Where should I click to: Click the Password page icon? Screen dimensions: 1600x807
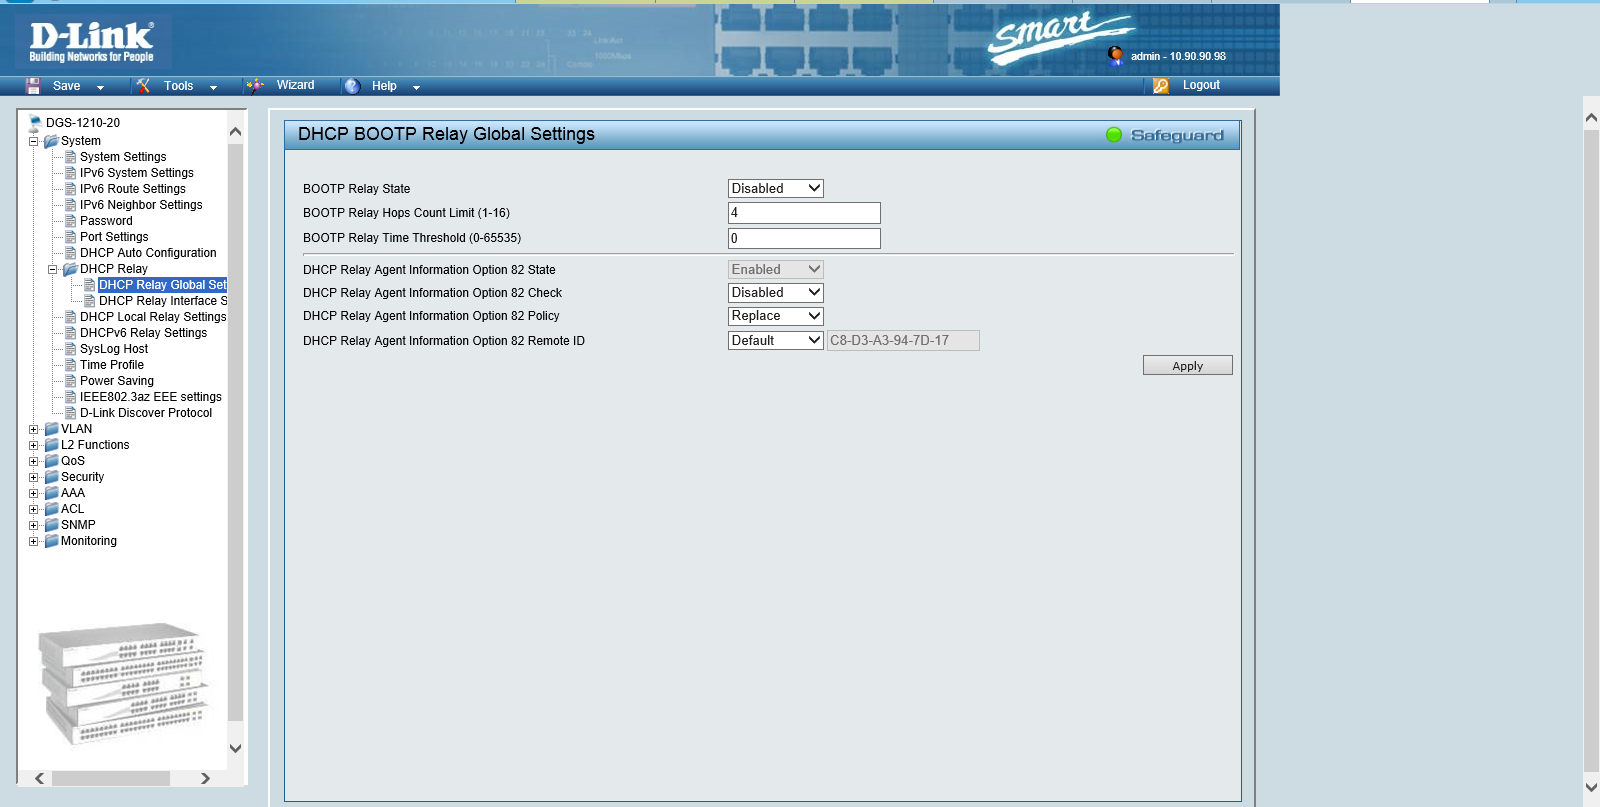pyautogui.click(x=71, y=221)
